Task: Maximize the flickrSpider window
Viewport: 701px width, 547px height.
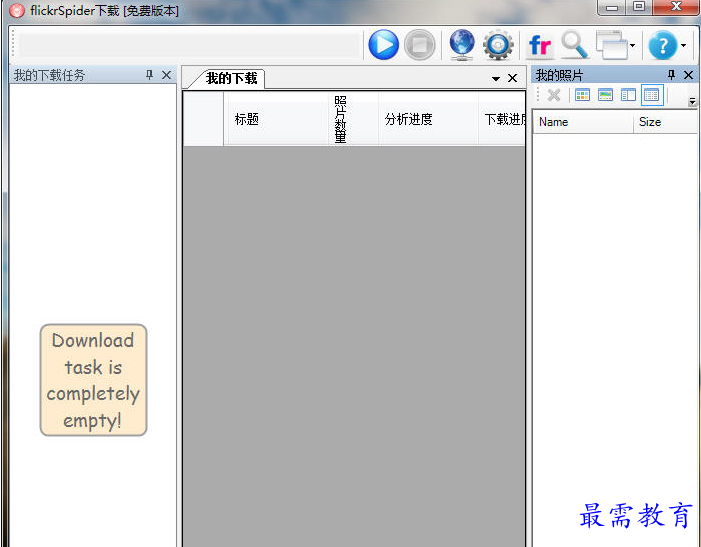Action: (639, 7)
